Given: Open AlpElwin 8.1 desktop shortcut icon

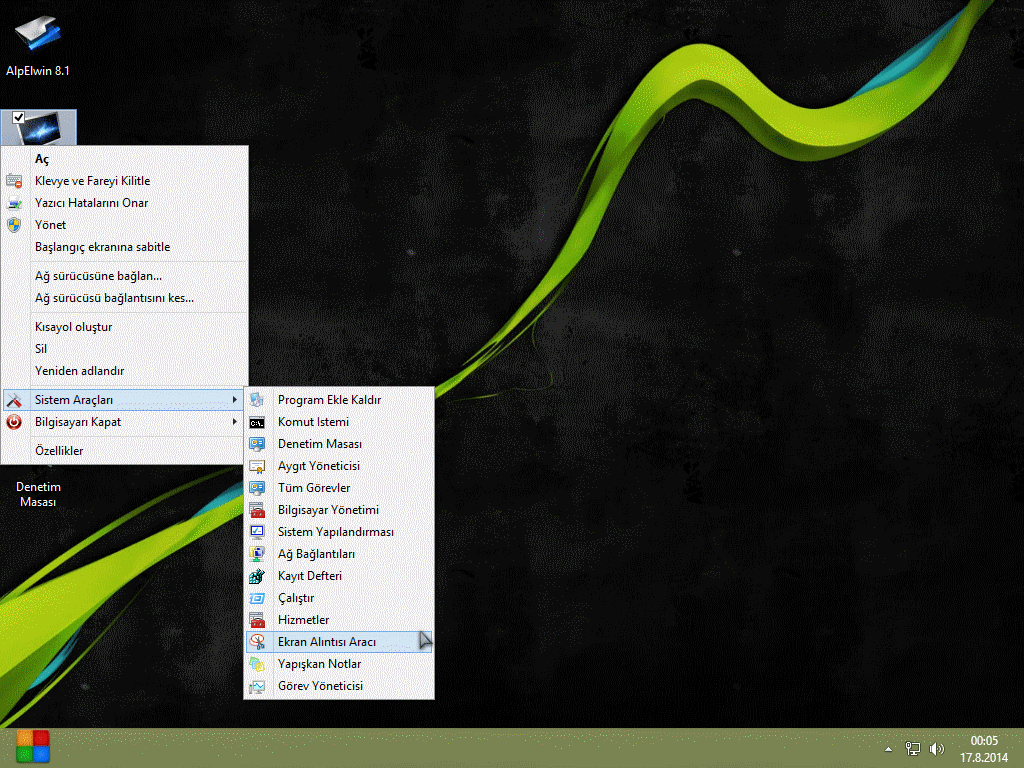Looking at the screenshot, I should pyautogui.click(x=37, y=35).
